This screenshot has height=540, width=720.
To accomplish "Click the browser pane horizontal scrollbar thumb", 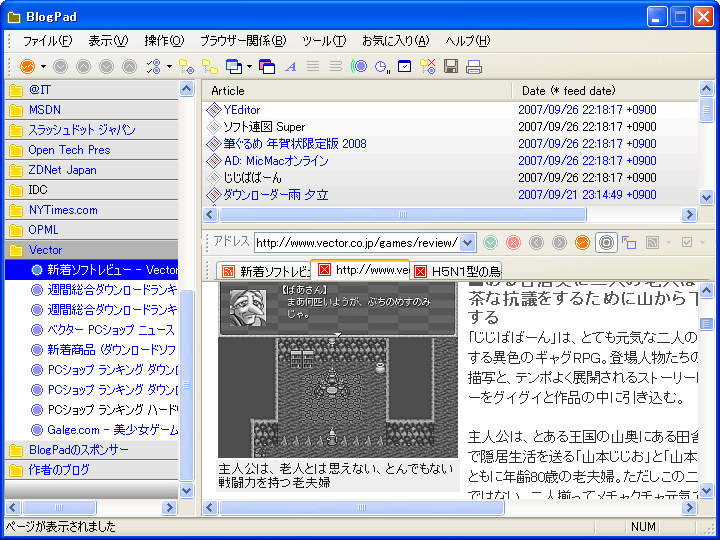I will 362,507.
